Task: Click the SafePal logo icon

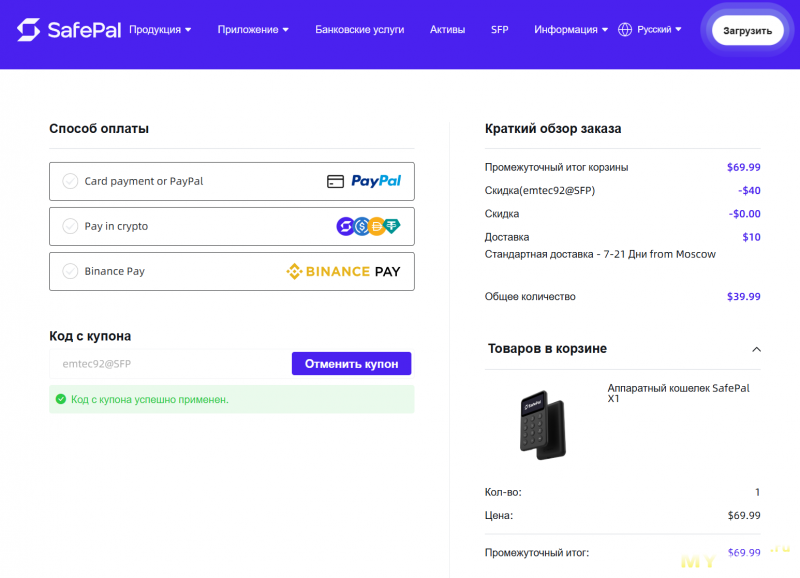Action: [x=29, y=30]
